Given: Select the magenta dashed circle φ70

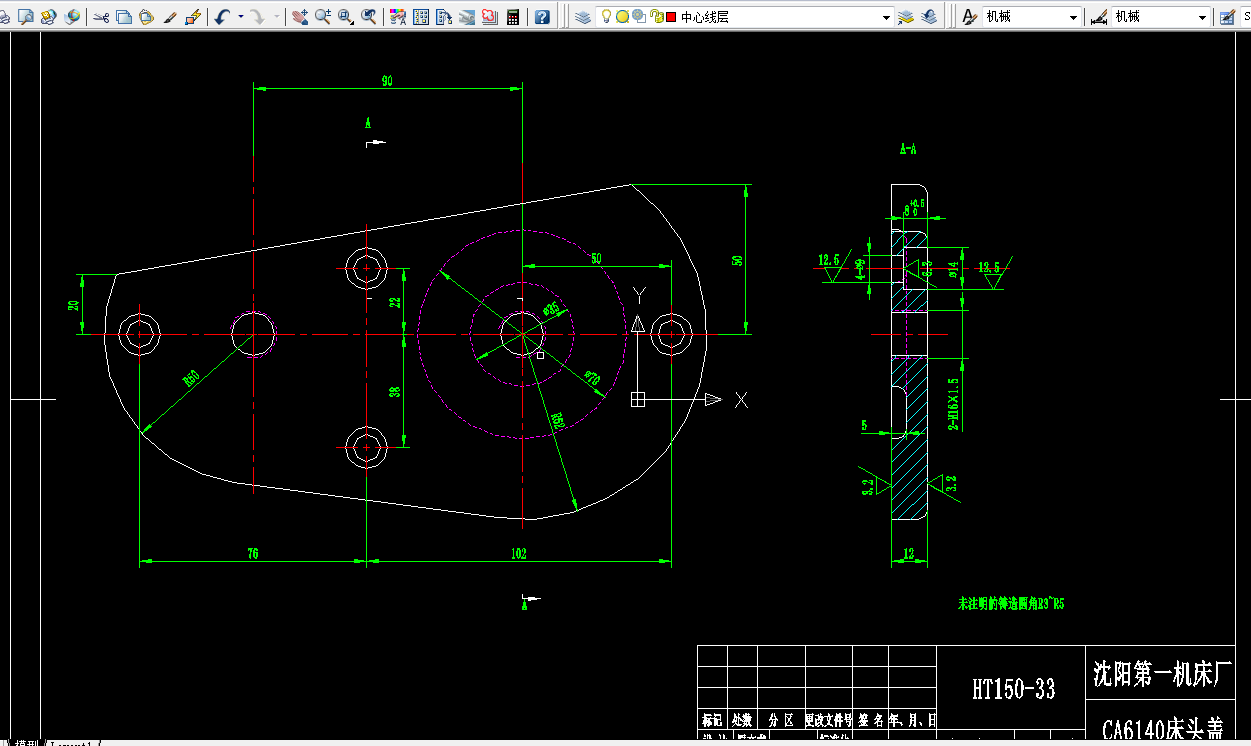Looking at the screenshot, I should click(x=521, y=334).
